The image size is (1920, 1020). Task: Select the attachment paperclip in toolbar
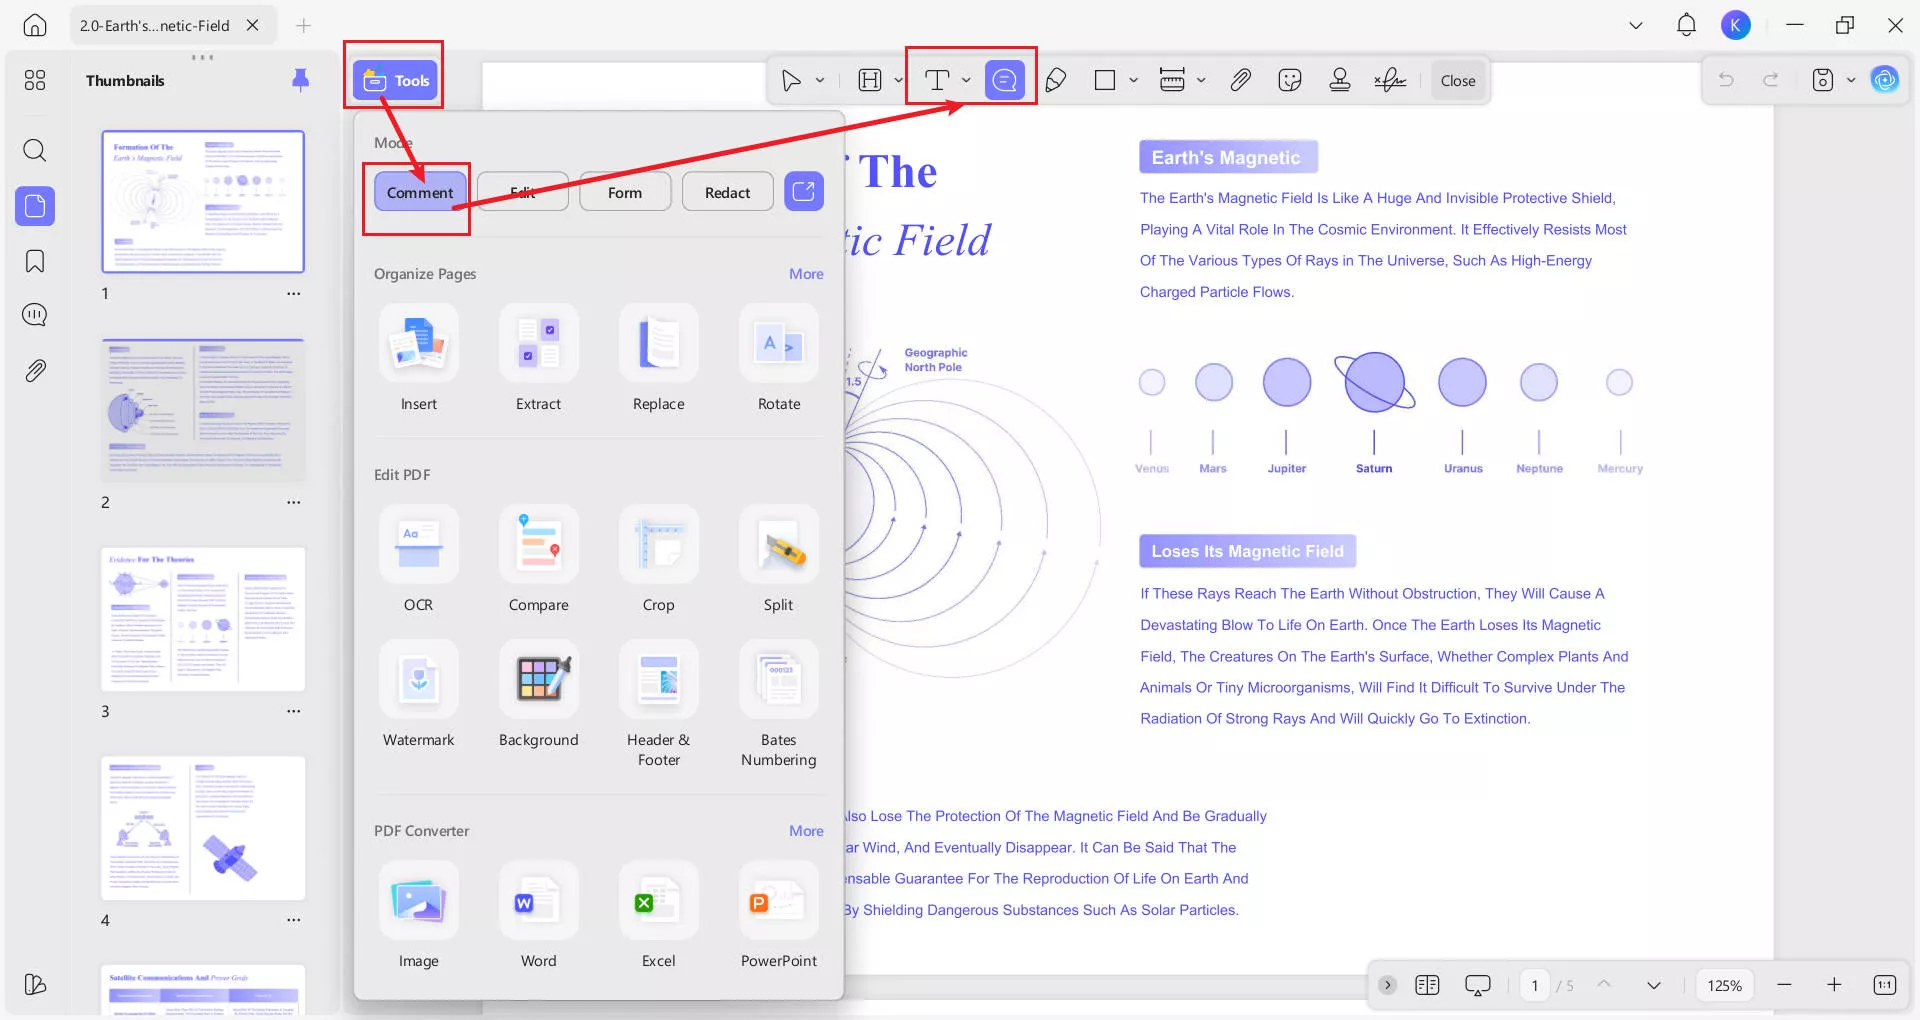[1240, 80]
